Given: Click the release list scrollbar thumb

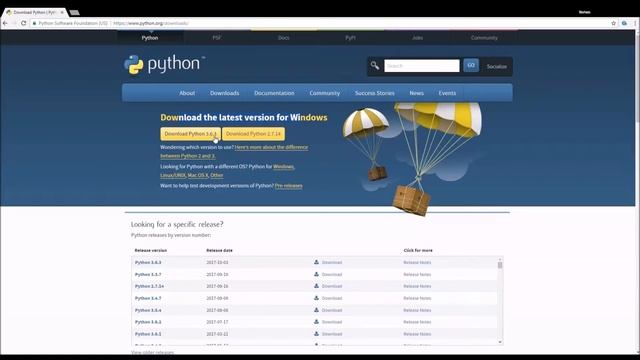Looking at the screenshot, I should [500, 265].
